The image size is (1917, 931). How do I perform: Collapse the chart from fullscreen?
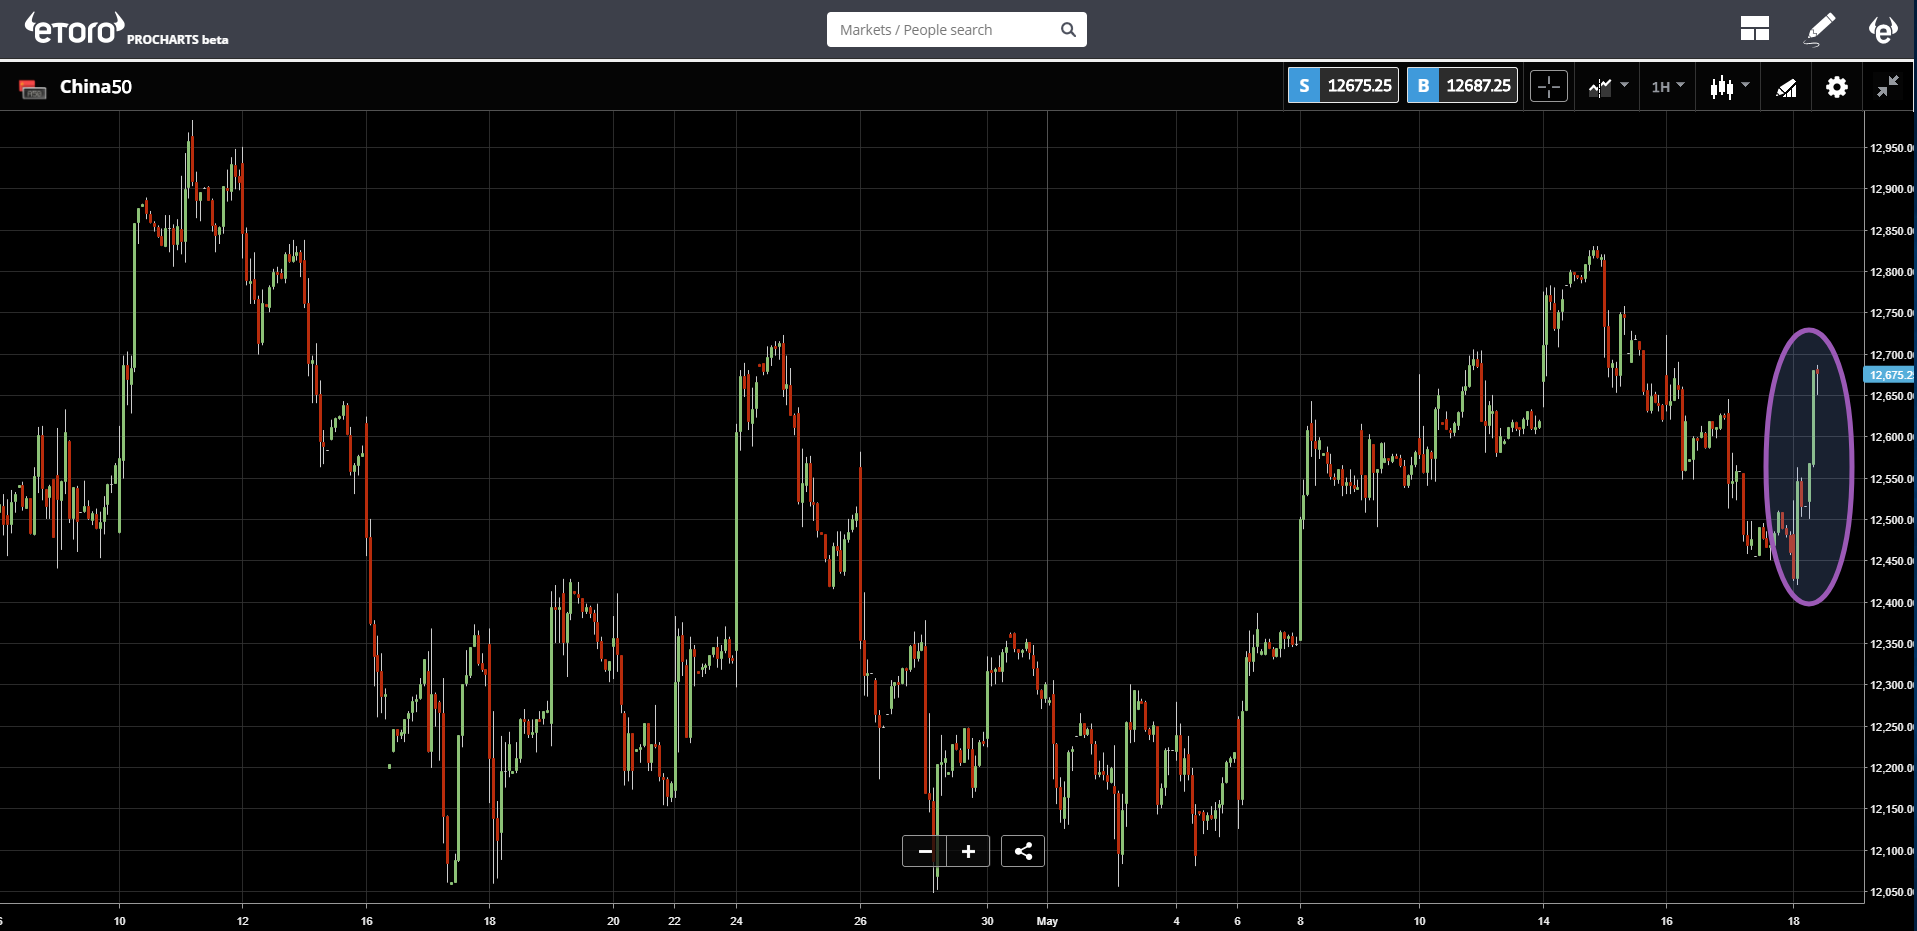(x=1887, y=87)
